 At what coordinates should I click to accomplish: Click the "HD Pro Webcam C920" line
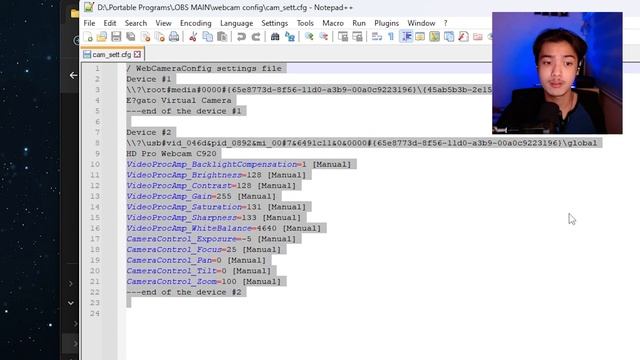(171, 153)
